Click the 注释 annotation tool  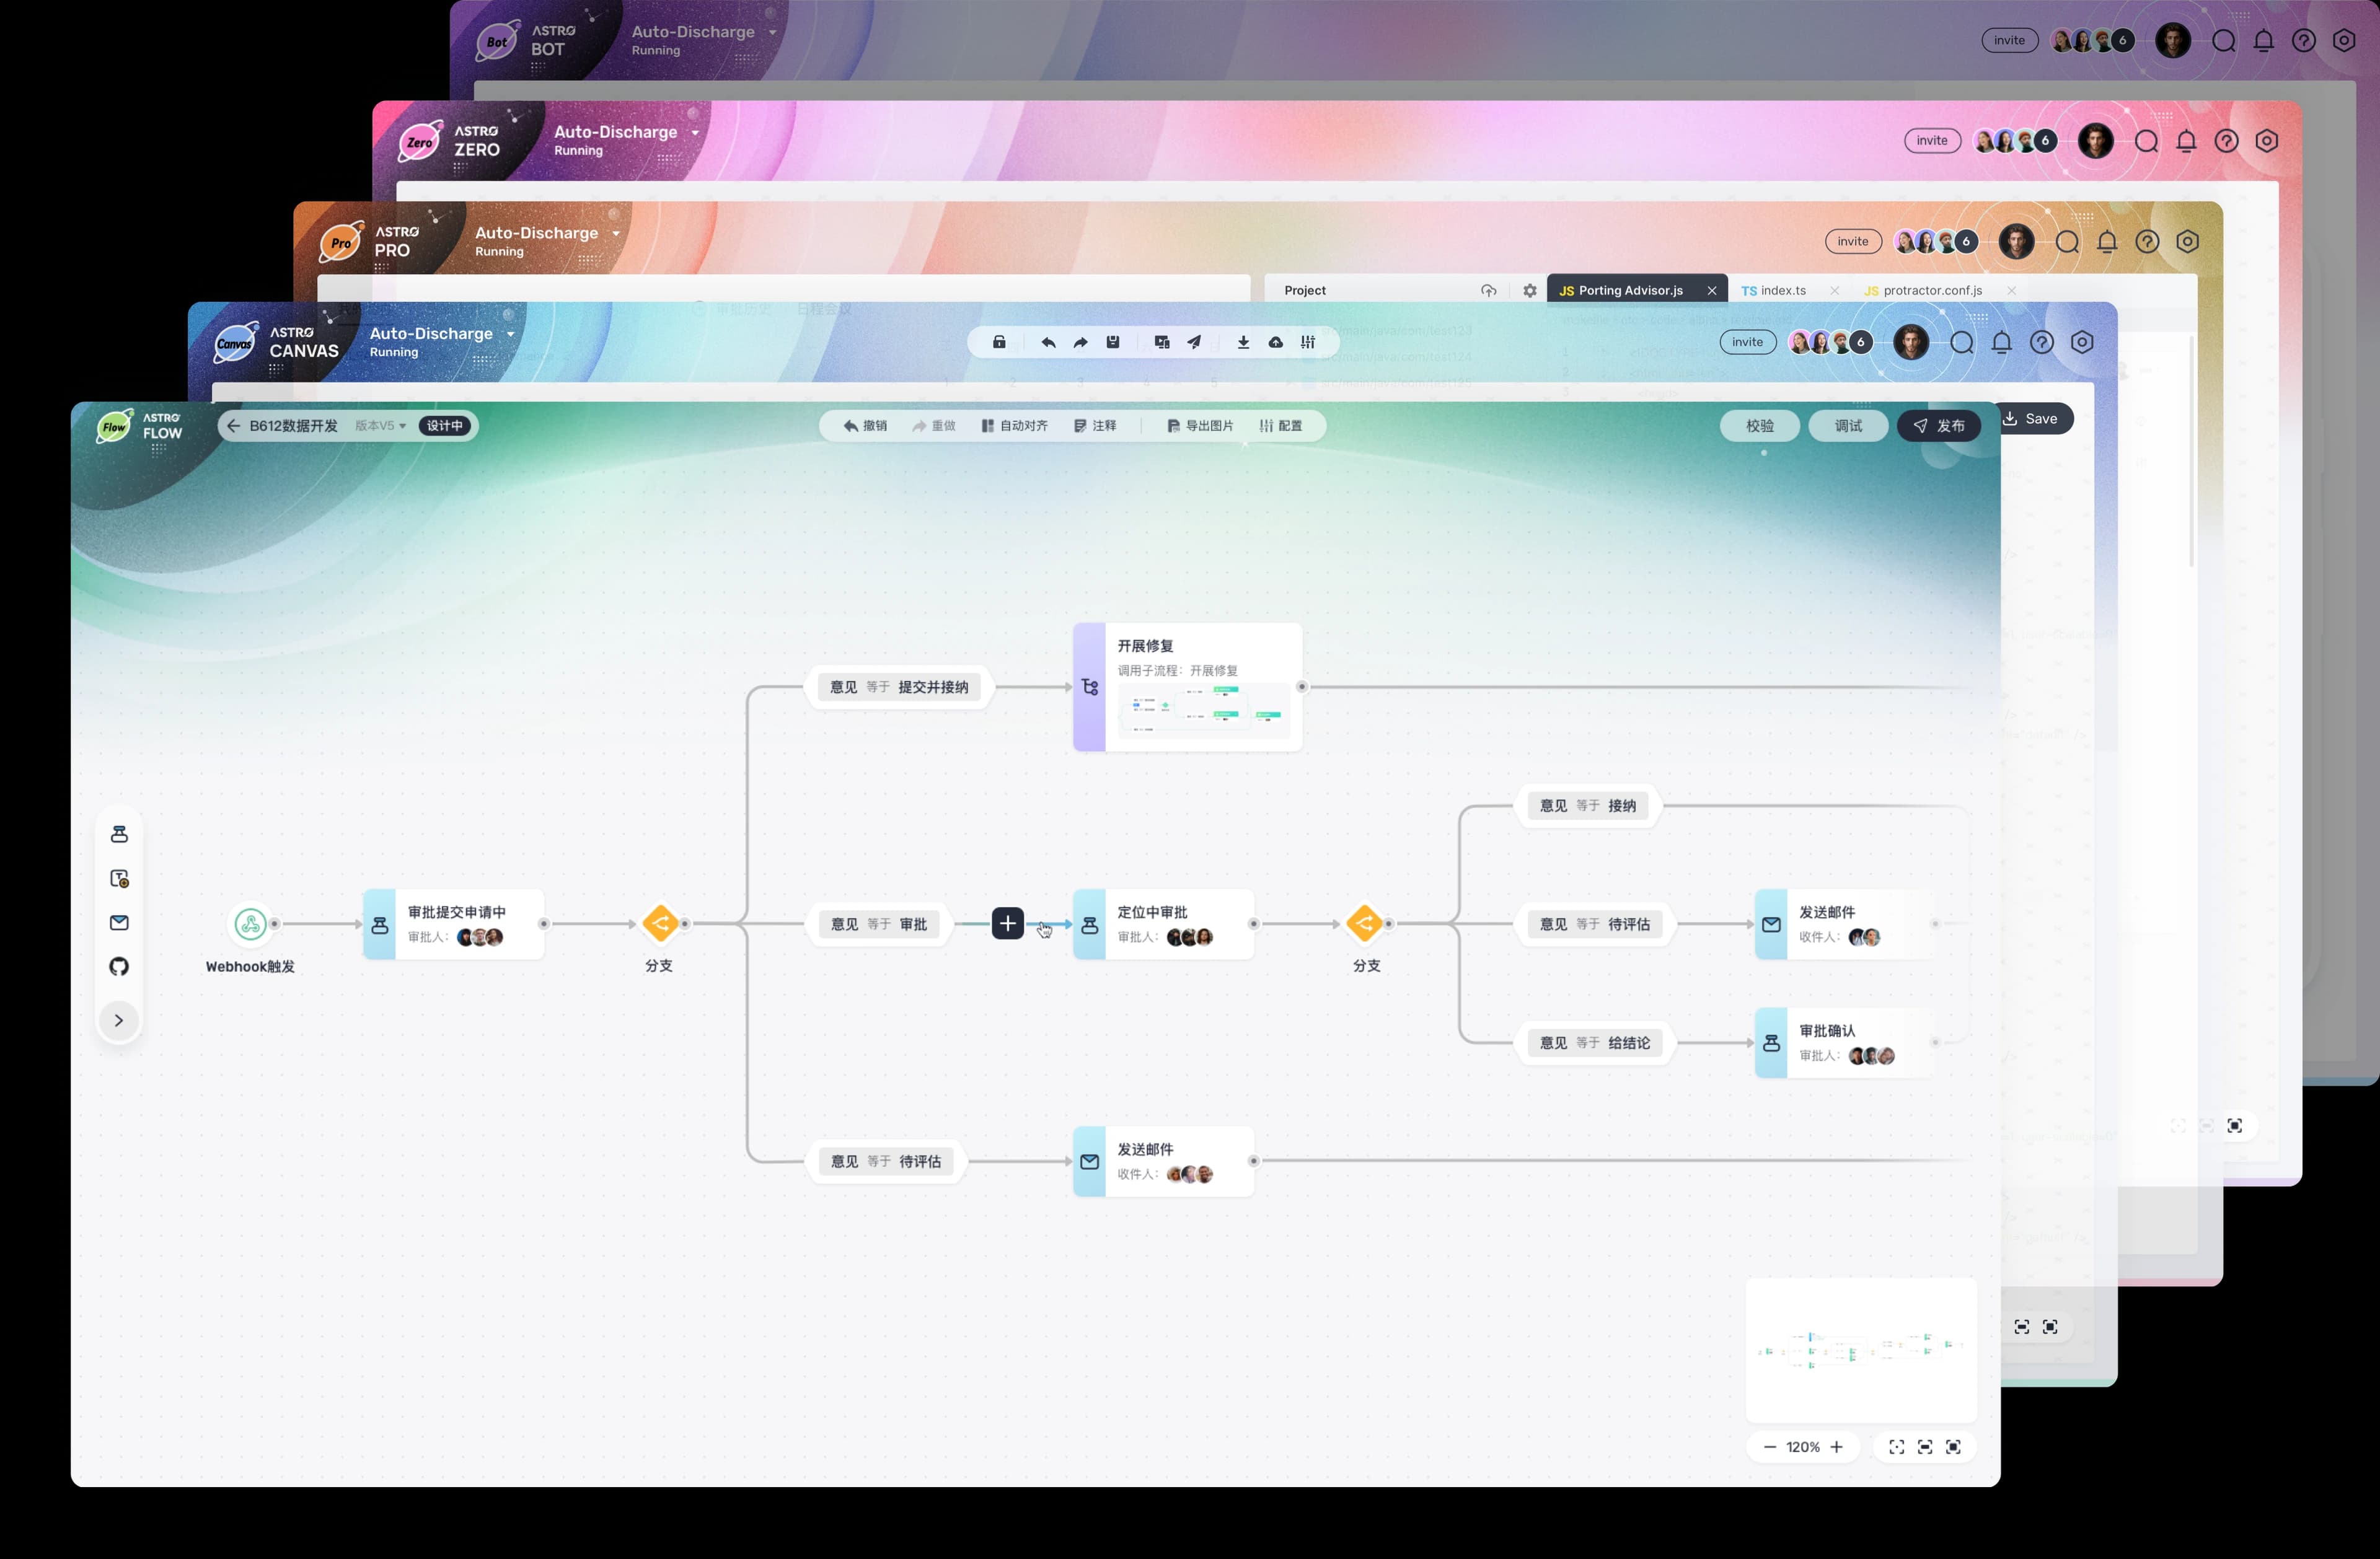point(1095,426)
